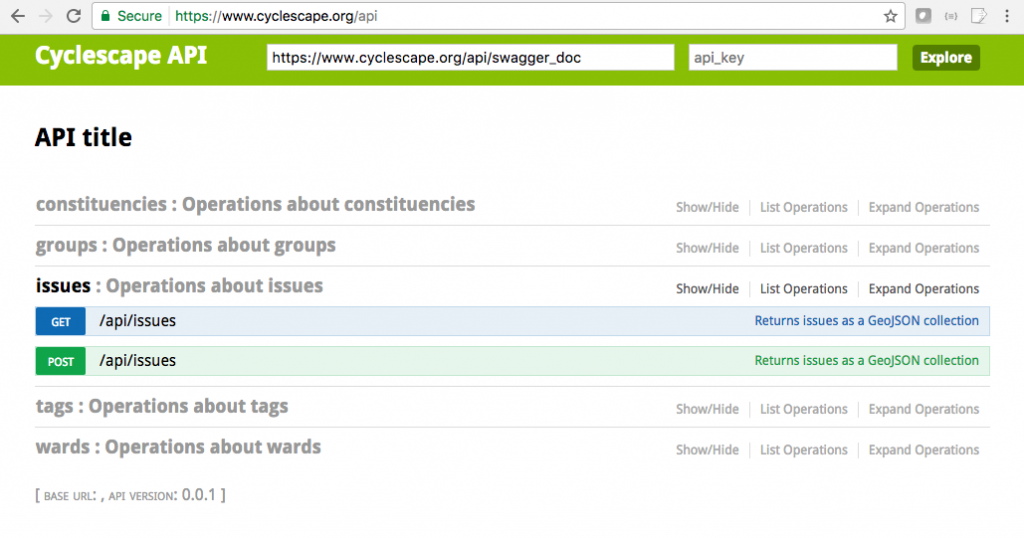Click the green Secure padlock icon

click(105, 16)
